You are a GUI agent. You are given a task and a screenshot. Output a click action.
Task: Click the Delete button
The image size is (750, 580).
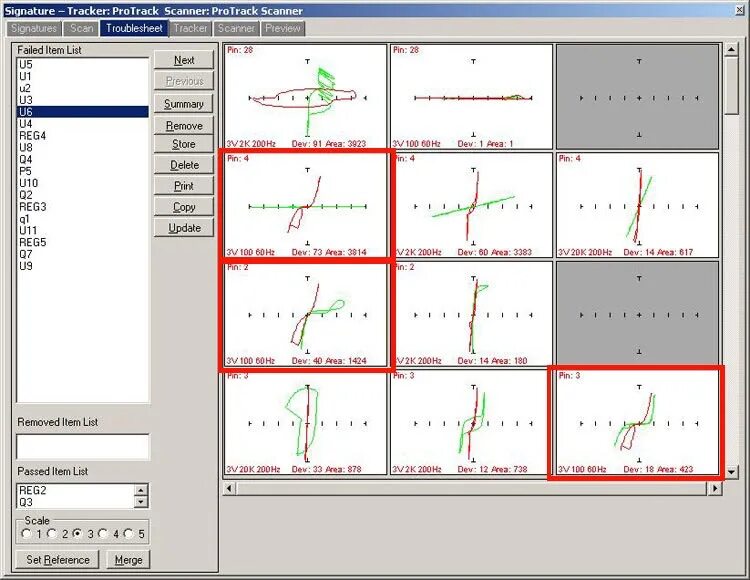pyautogui.click(x=184, y=165)
